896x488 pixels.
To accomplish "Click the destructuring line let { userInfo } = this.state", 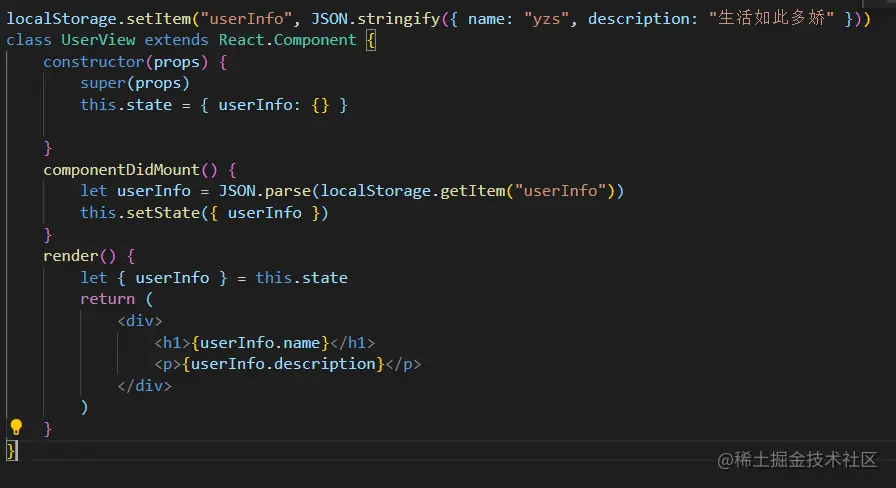I will tap(214, 278).
